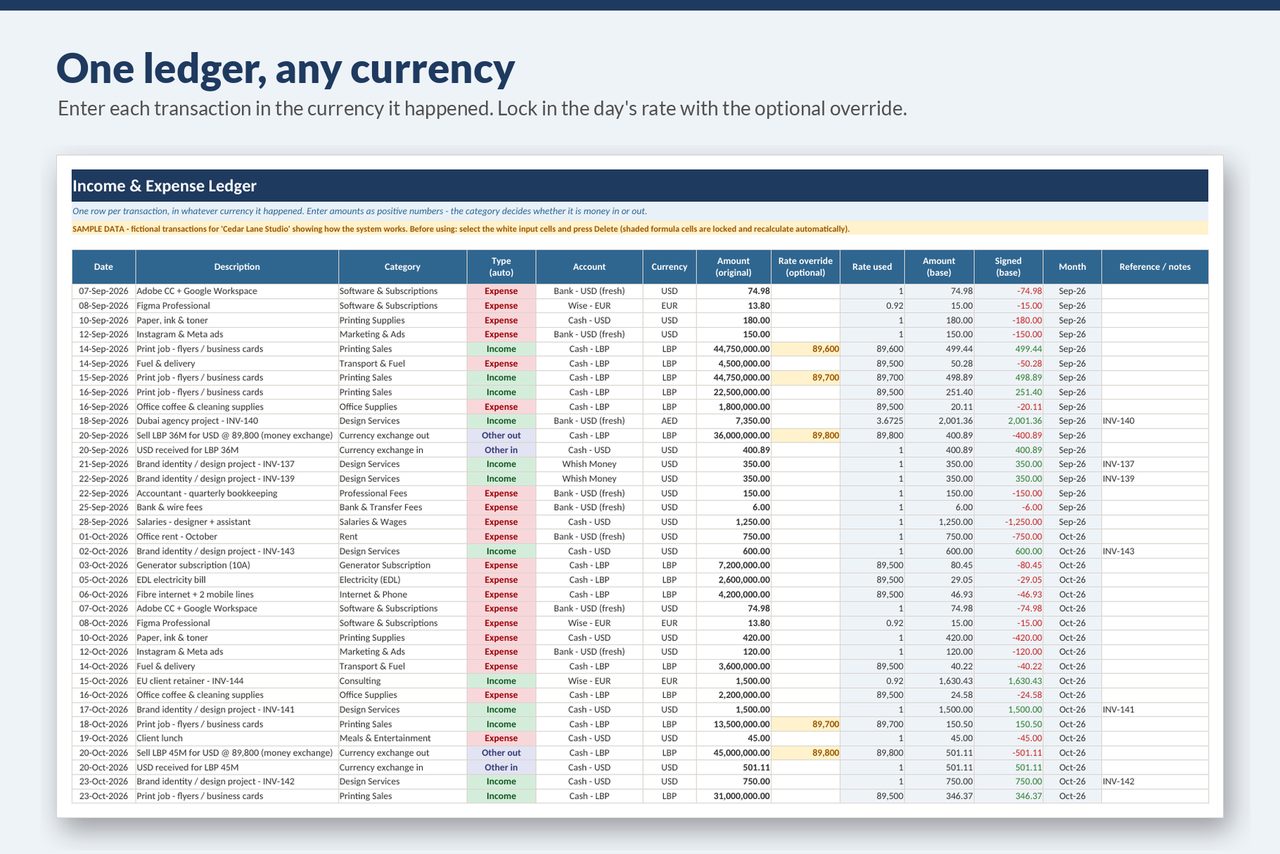Viewport: 1280px width, 854px height.
Task: Click 'Other in' type in USD received for LBP 36M row
Action: coord(501,450)
